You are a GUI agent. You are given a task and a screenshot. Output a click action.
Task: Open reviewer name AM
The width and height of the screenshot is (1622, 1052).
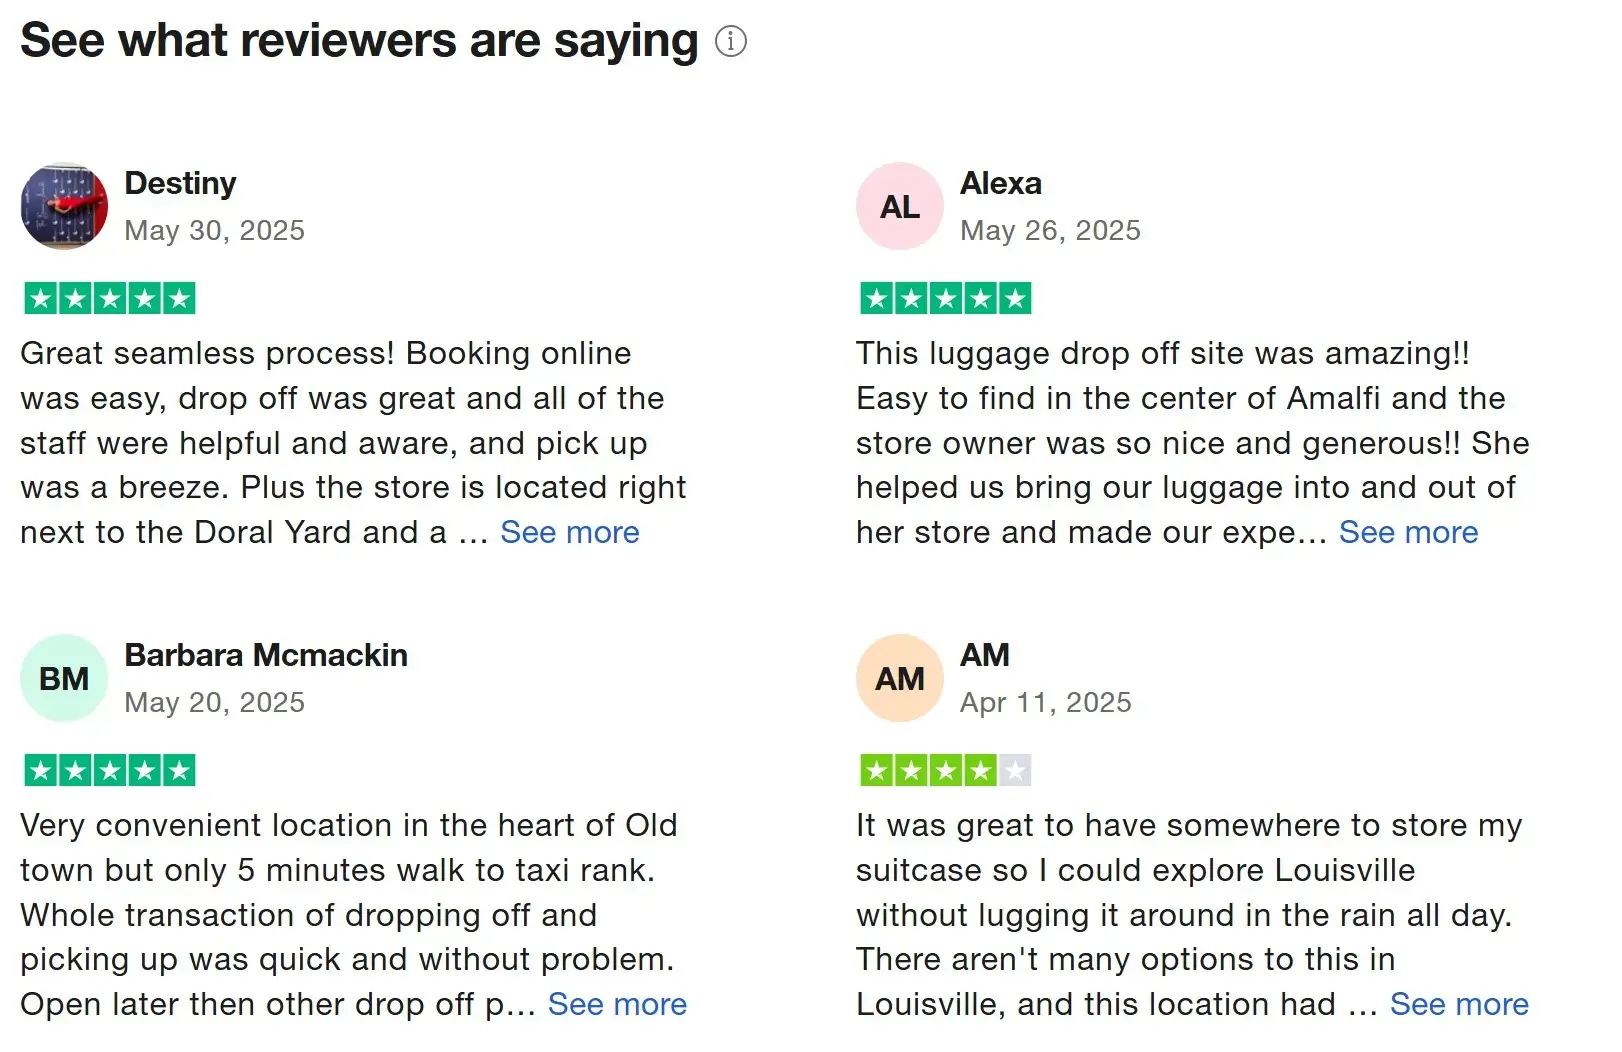point(985,655)
